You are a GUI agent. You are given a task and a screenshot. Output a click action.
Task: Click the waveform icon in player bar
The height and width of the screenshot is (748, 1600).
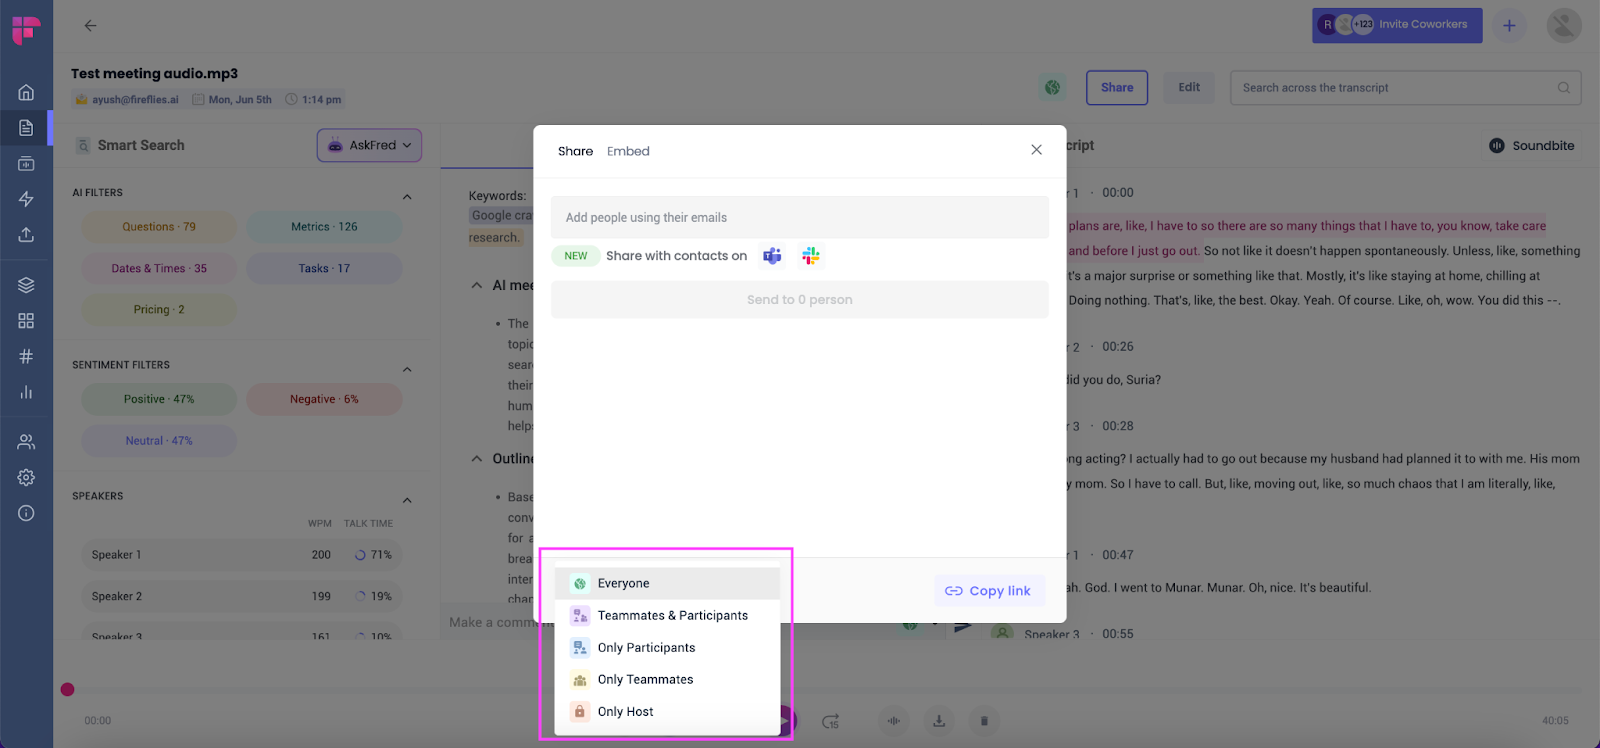894,720
